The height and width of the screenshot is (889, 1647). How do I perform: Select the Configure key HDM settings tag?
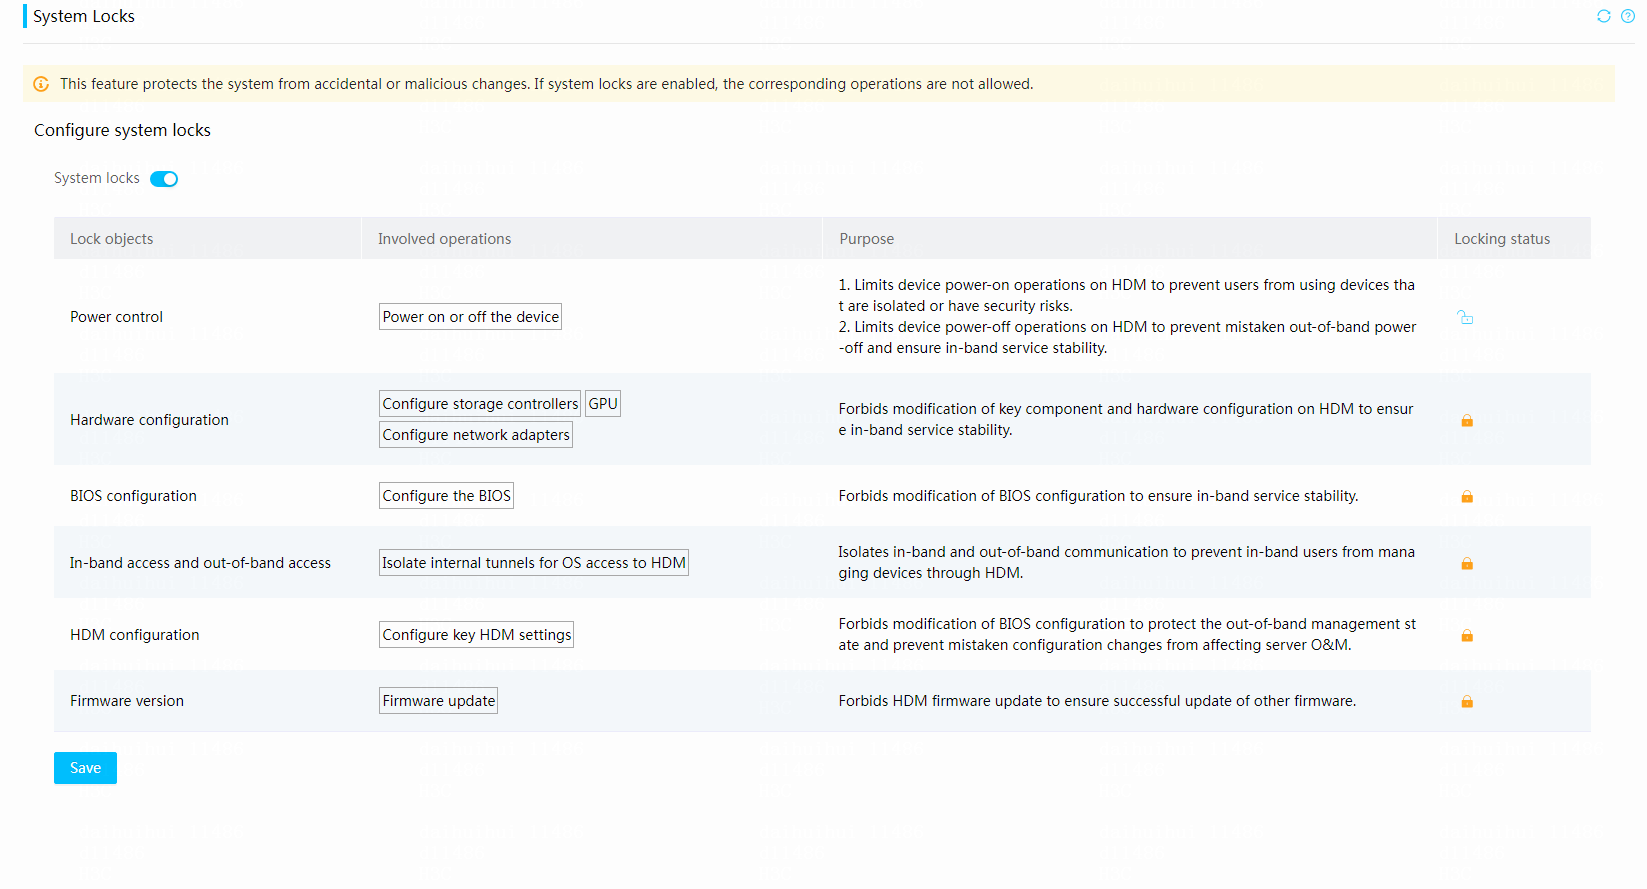(476, 635)
